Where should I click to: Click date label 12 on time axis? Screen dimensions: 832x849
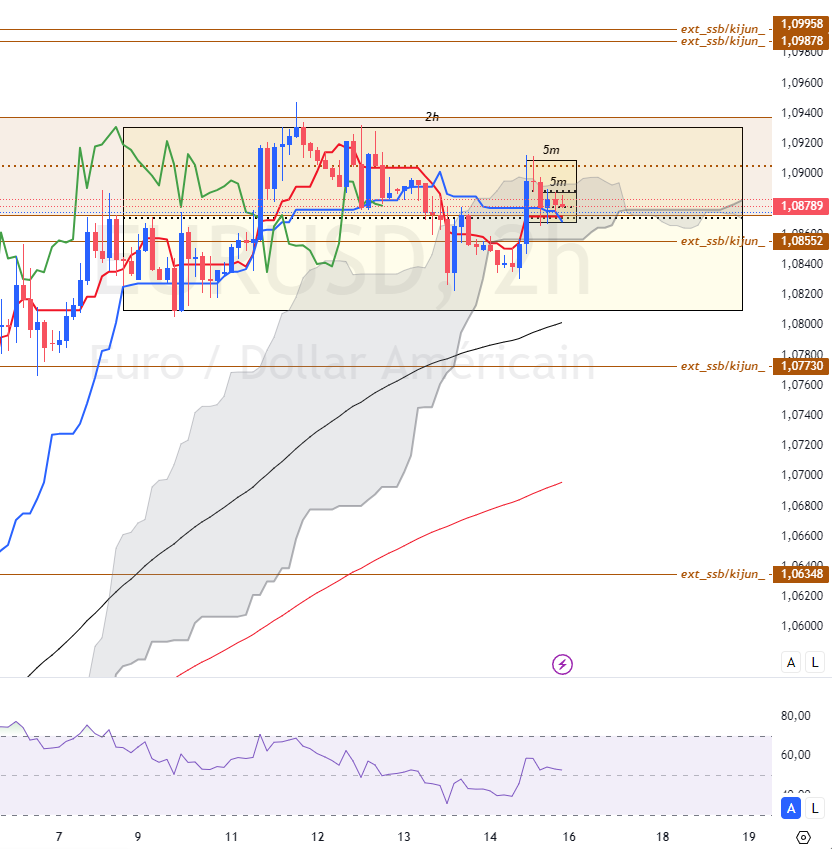point(318,837)
